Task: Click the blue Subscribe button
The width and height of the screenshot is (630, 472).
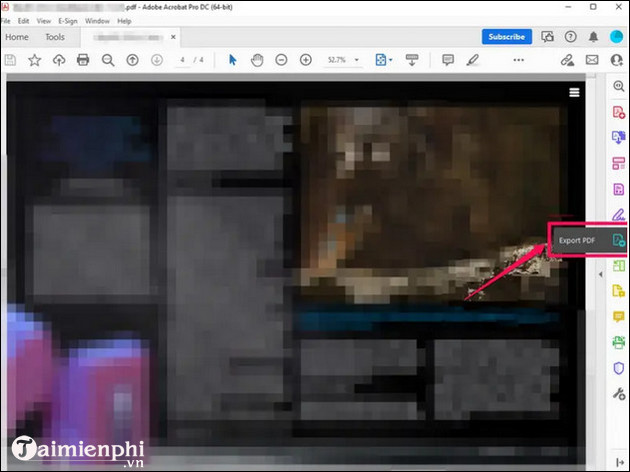Action: coord(506,37)
